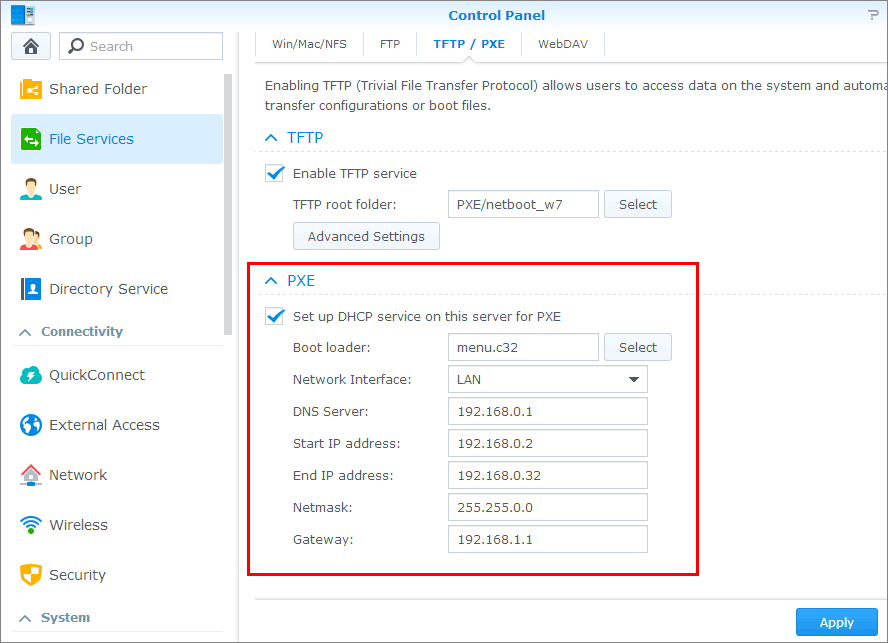Click the DNS Server address field
The image size is (888, 643).
coord(548,411)
